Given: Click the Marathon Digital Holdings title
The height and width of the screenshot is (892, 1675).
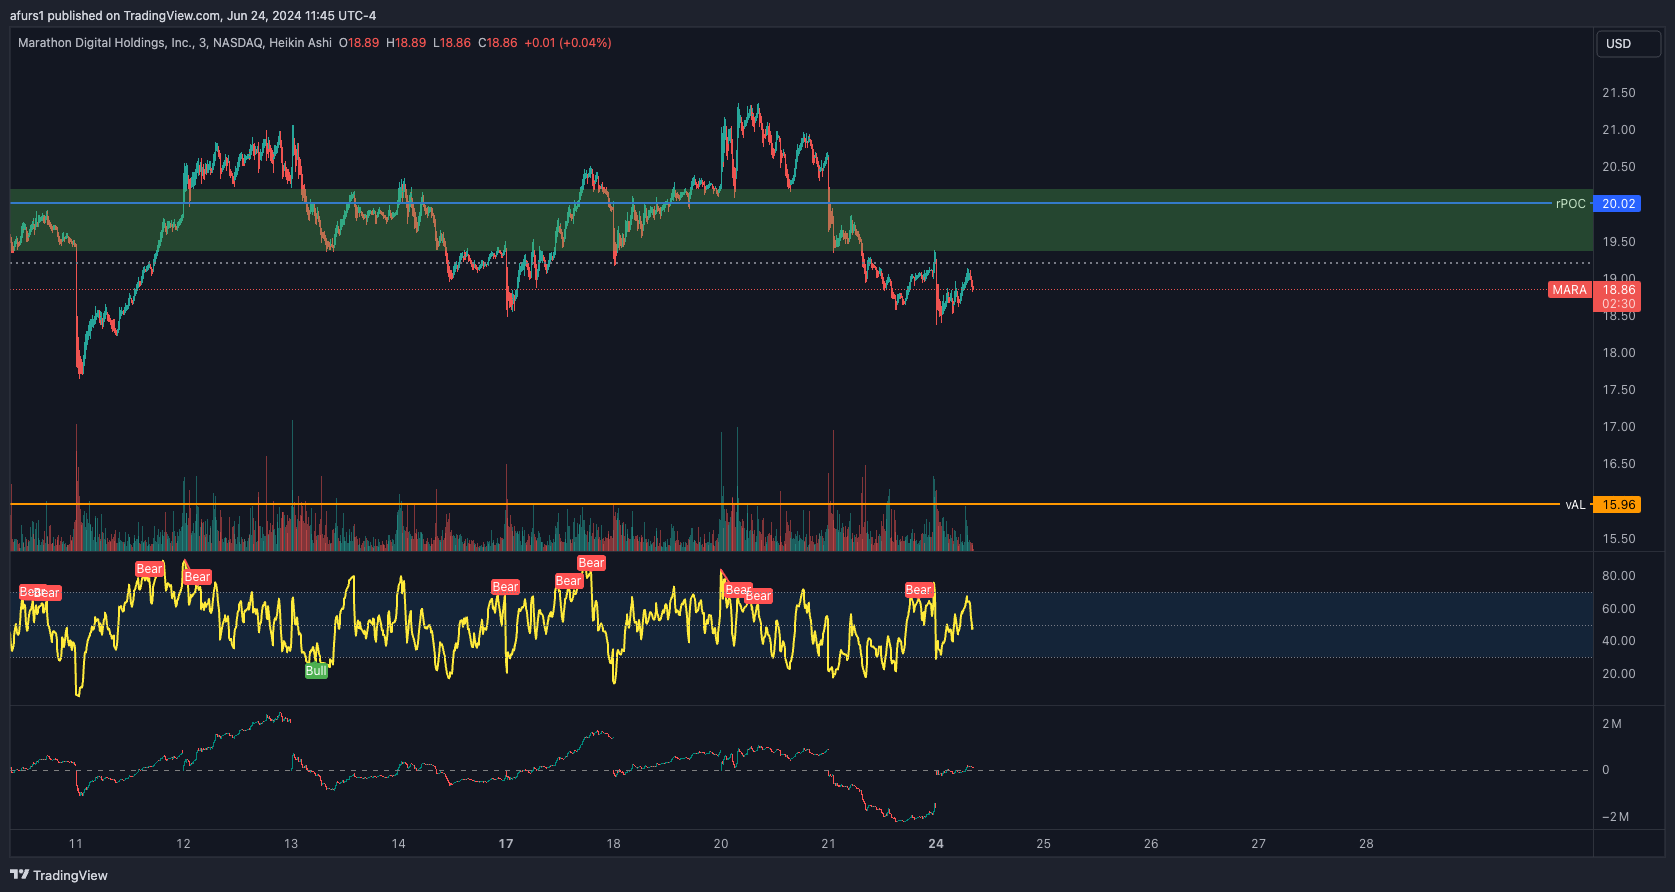Looking at the screenshot, I should pos(105,43).
